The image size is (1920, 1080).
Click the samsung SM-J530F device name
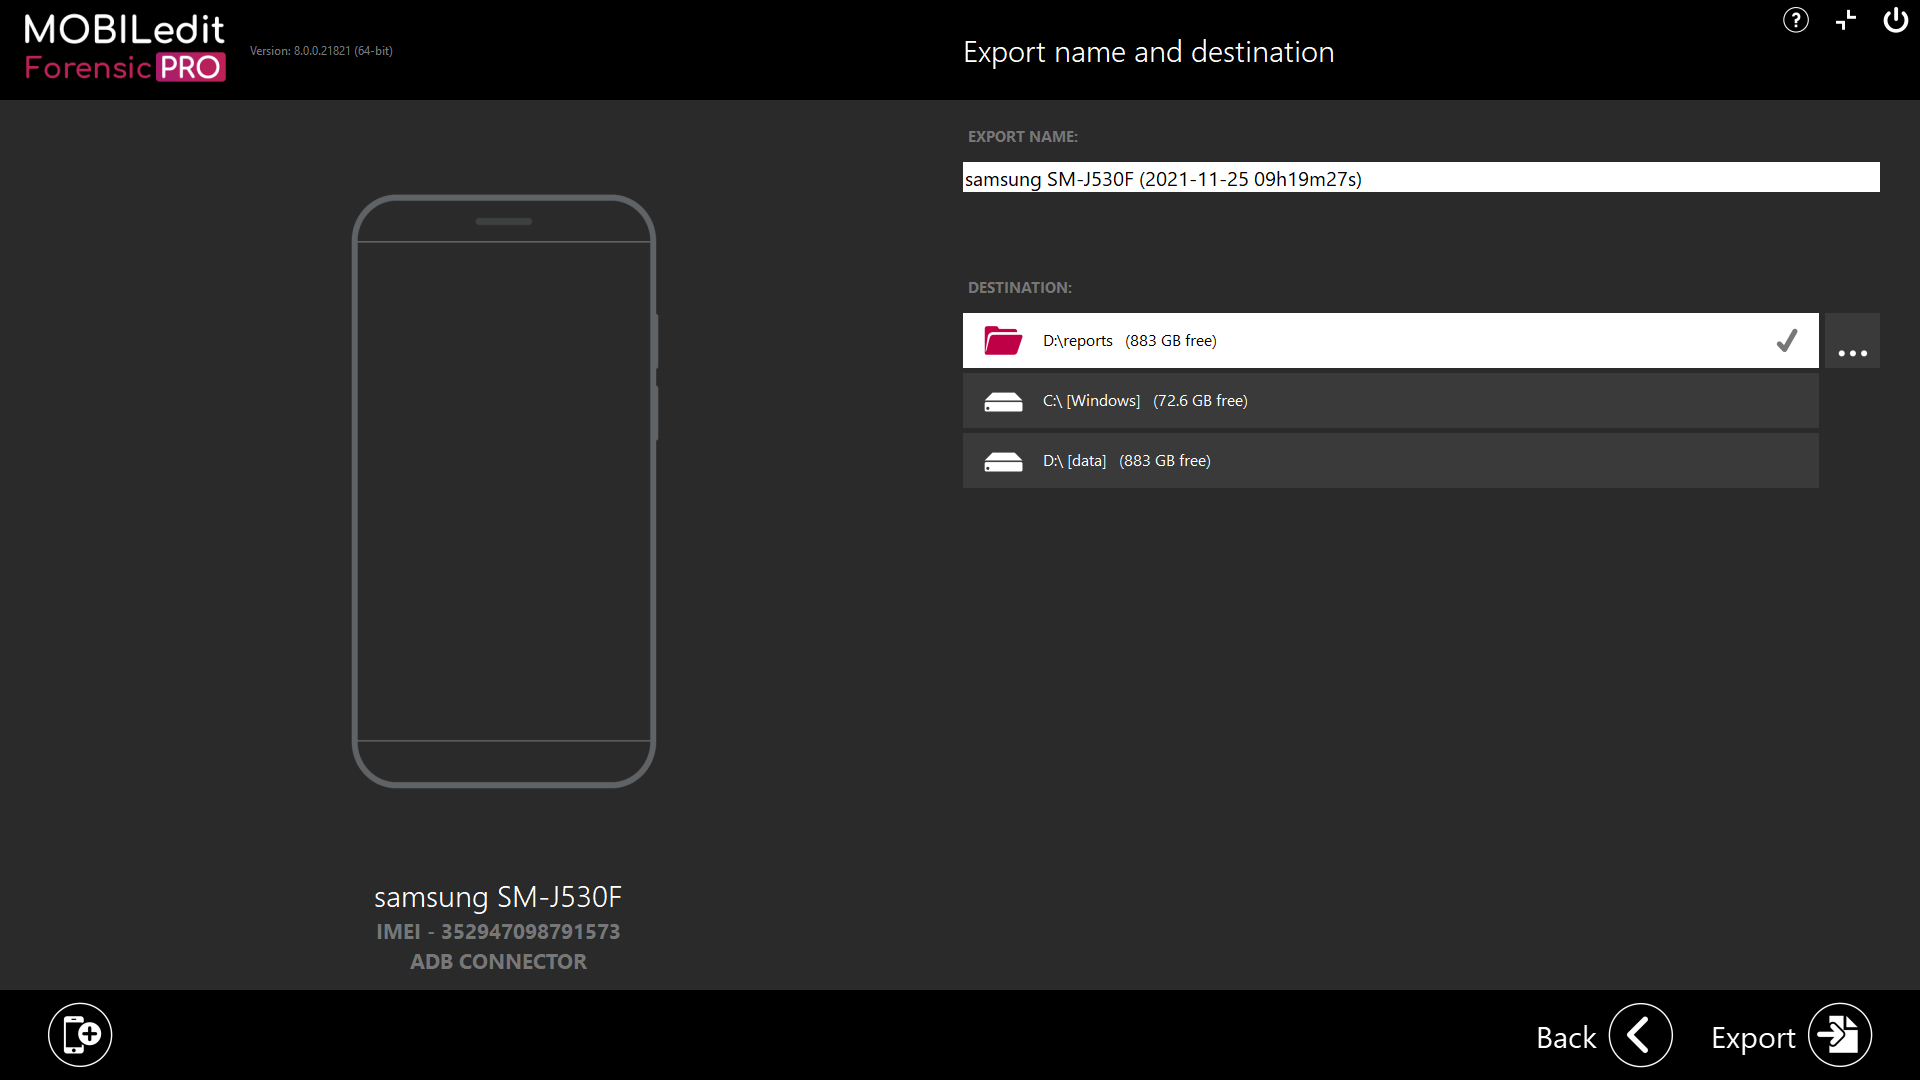[x=497, y=897]
